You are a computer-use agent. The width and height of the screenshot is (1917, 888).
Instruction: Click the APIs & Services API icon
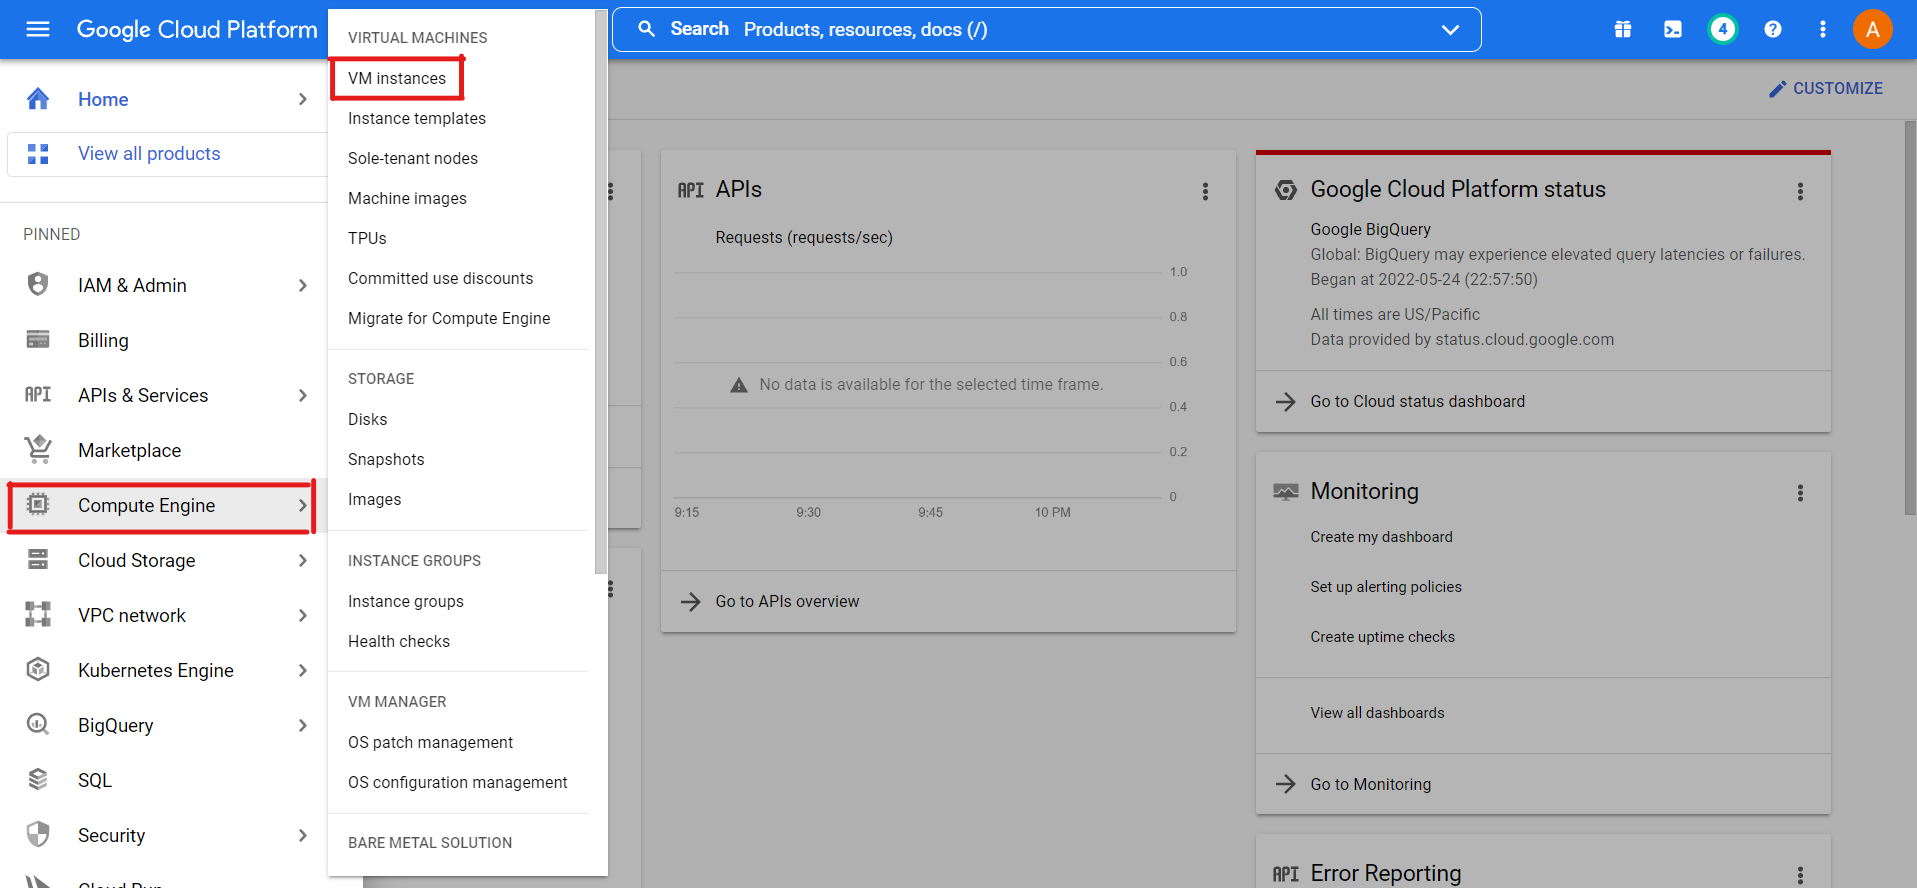(38, 395)
